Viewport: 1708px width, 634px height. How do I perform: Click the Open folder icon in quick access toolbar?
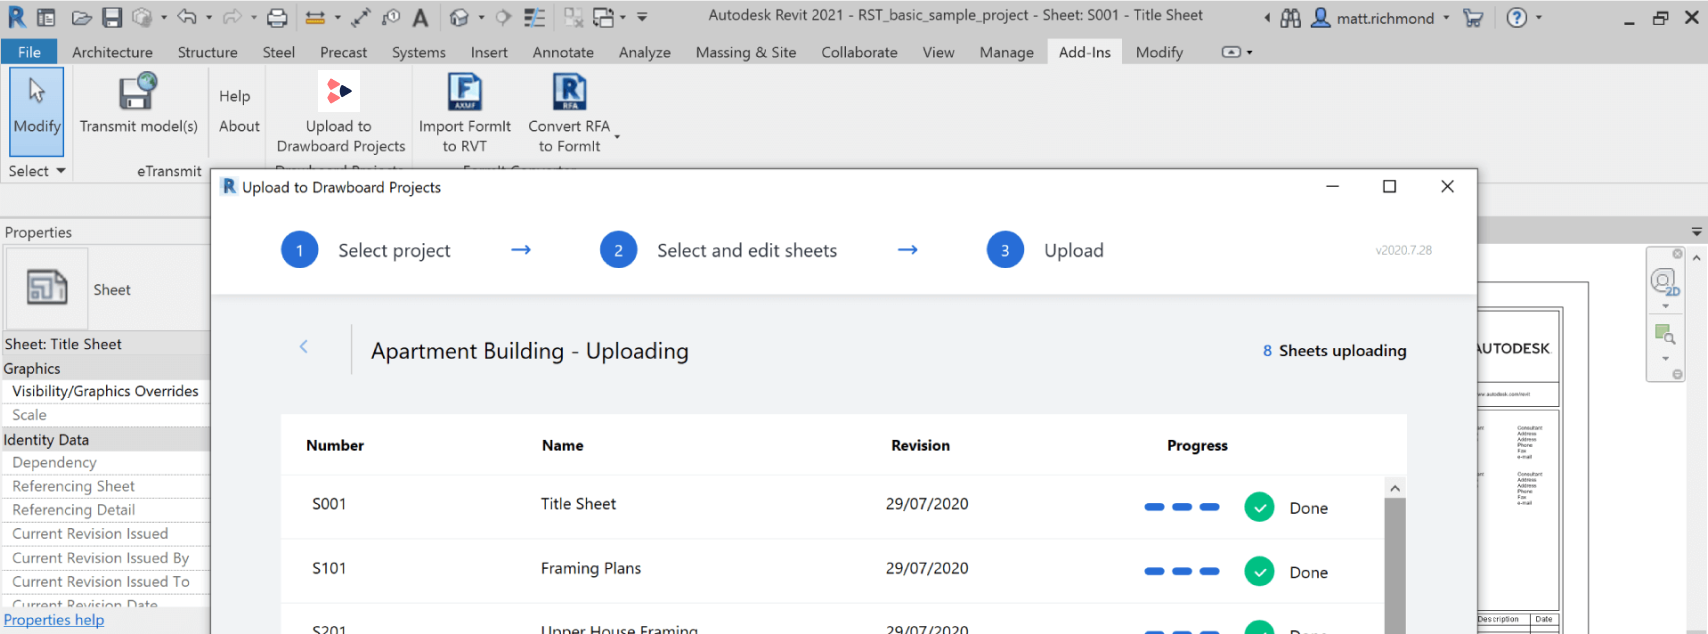82,18
